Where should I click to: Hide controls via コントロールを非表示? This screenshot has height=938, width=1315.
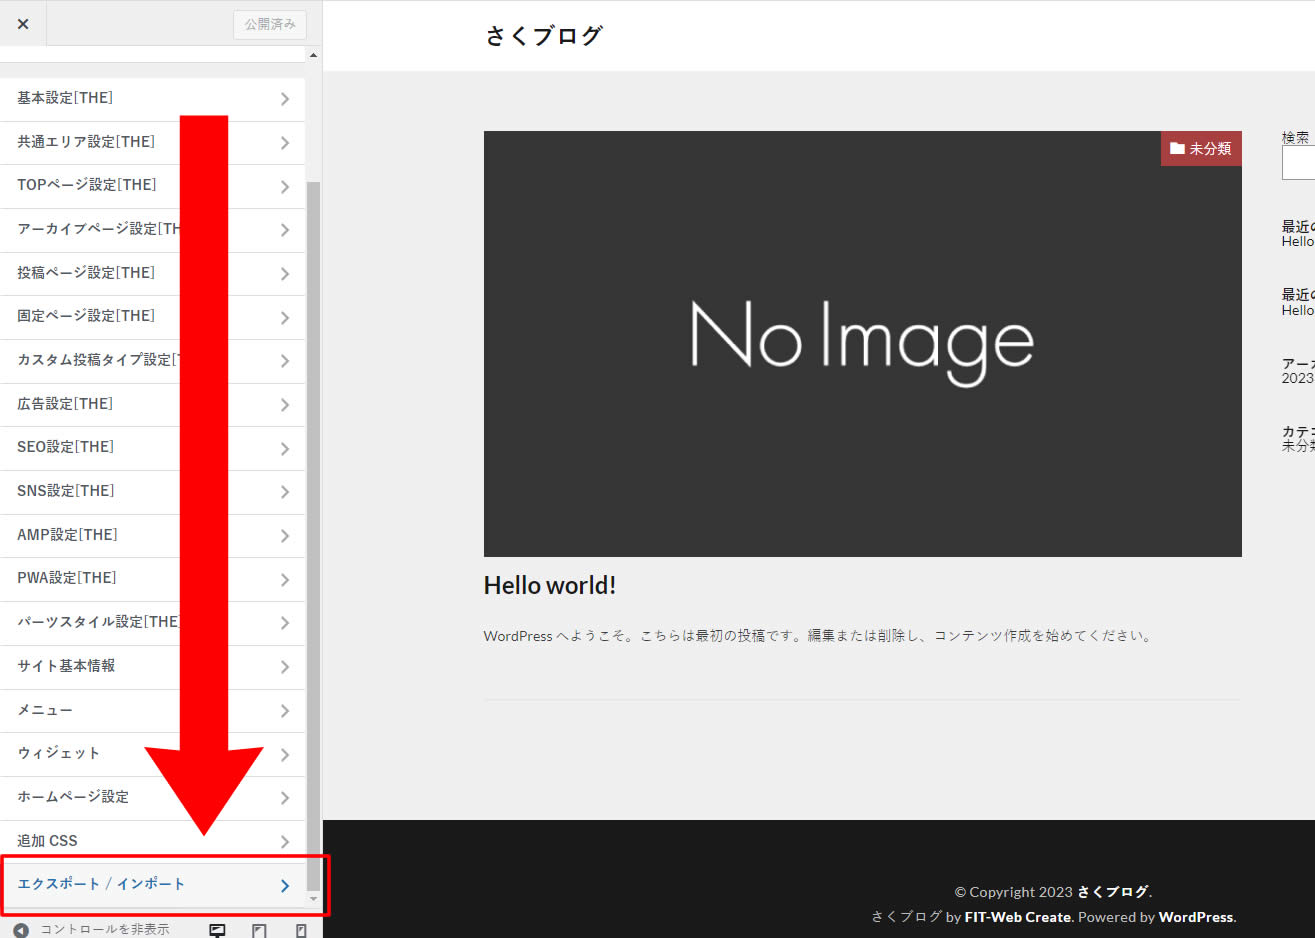91,930
